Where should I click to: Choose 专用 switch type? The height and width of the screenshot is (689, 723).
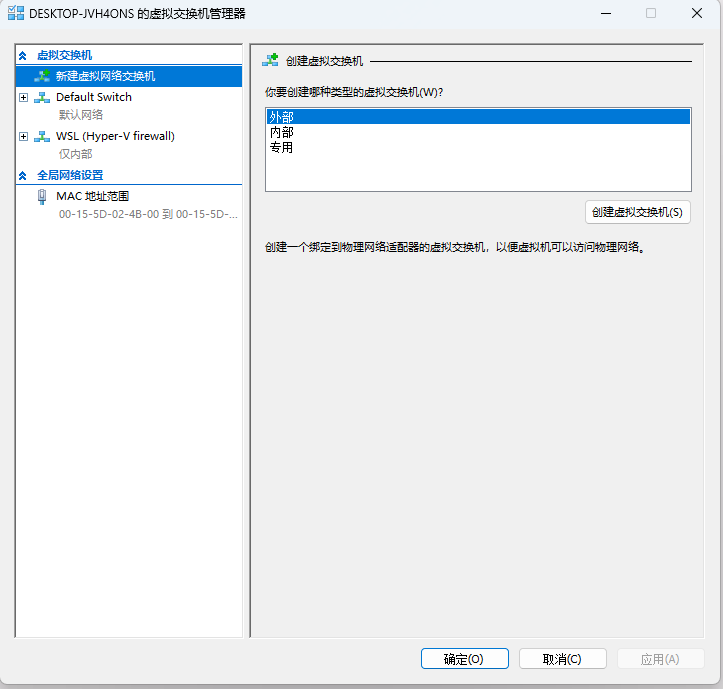[478, 148]
